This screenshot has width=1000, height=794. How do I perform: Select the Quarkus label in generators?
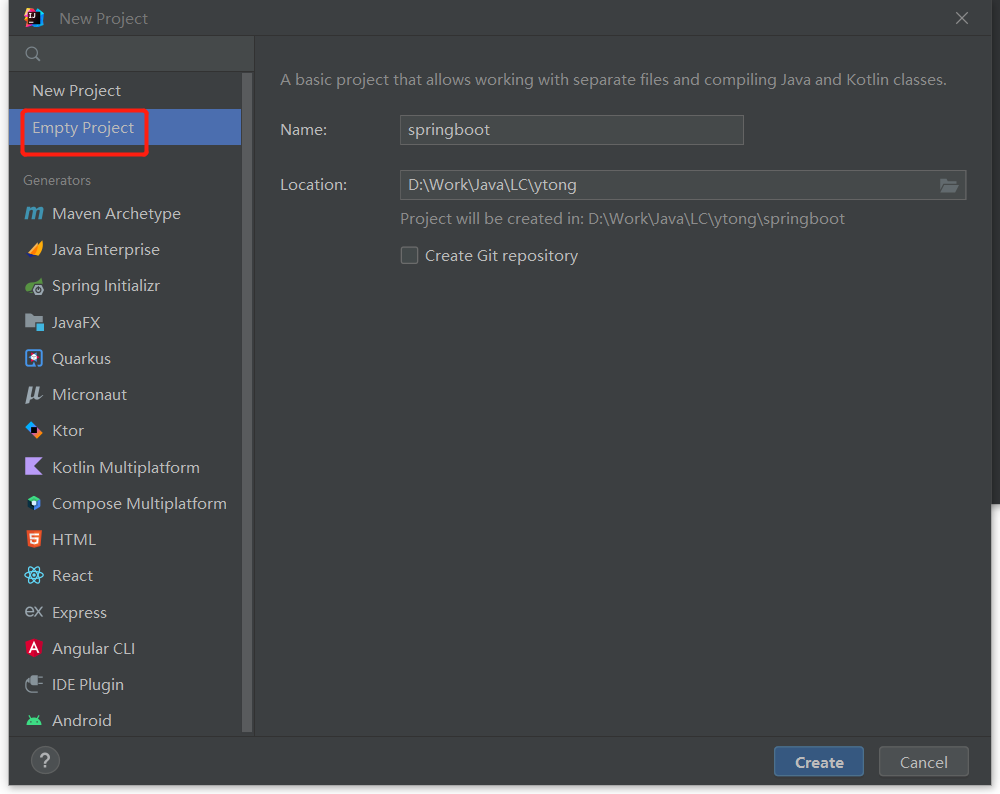point(81,358)
